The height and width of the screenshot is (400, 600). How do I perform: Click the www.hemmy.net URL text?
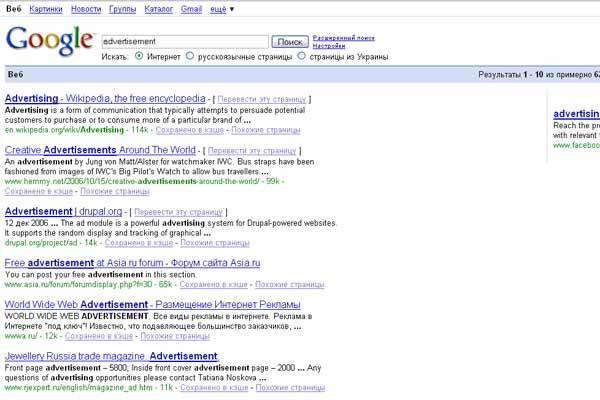(x=132, y=181)
